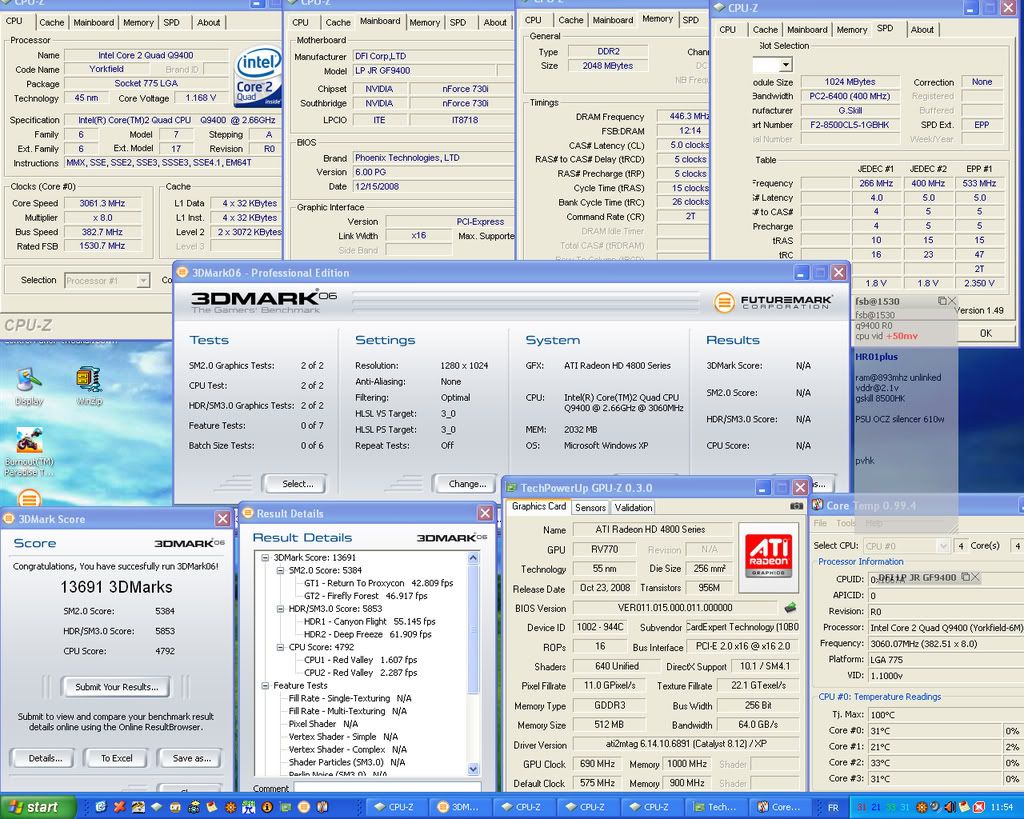Switch to the Sensors tab in GPU-Z
1024x819 pixels.
click(x=589, y=507)
